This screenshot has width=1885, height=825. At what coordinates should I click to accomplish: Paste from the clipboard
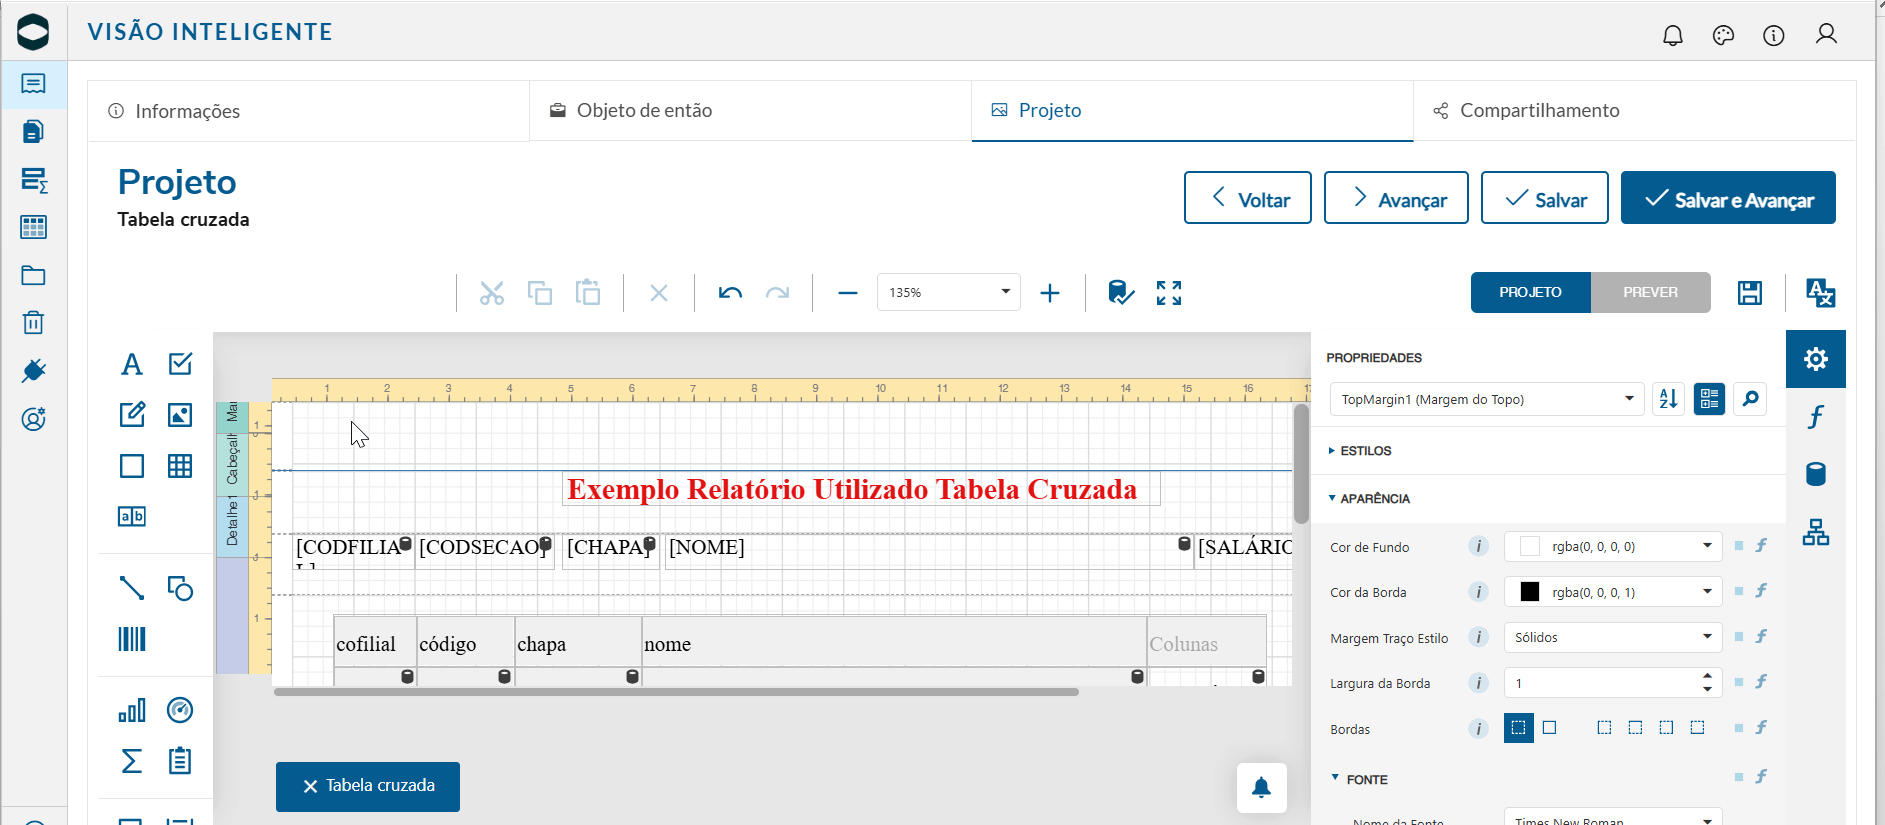coord(588,293)
